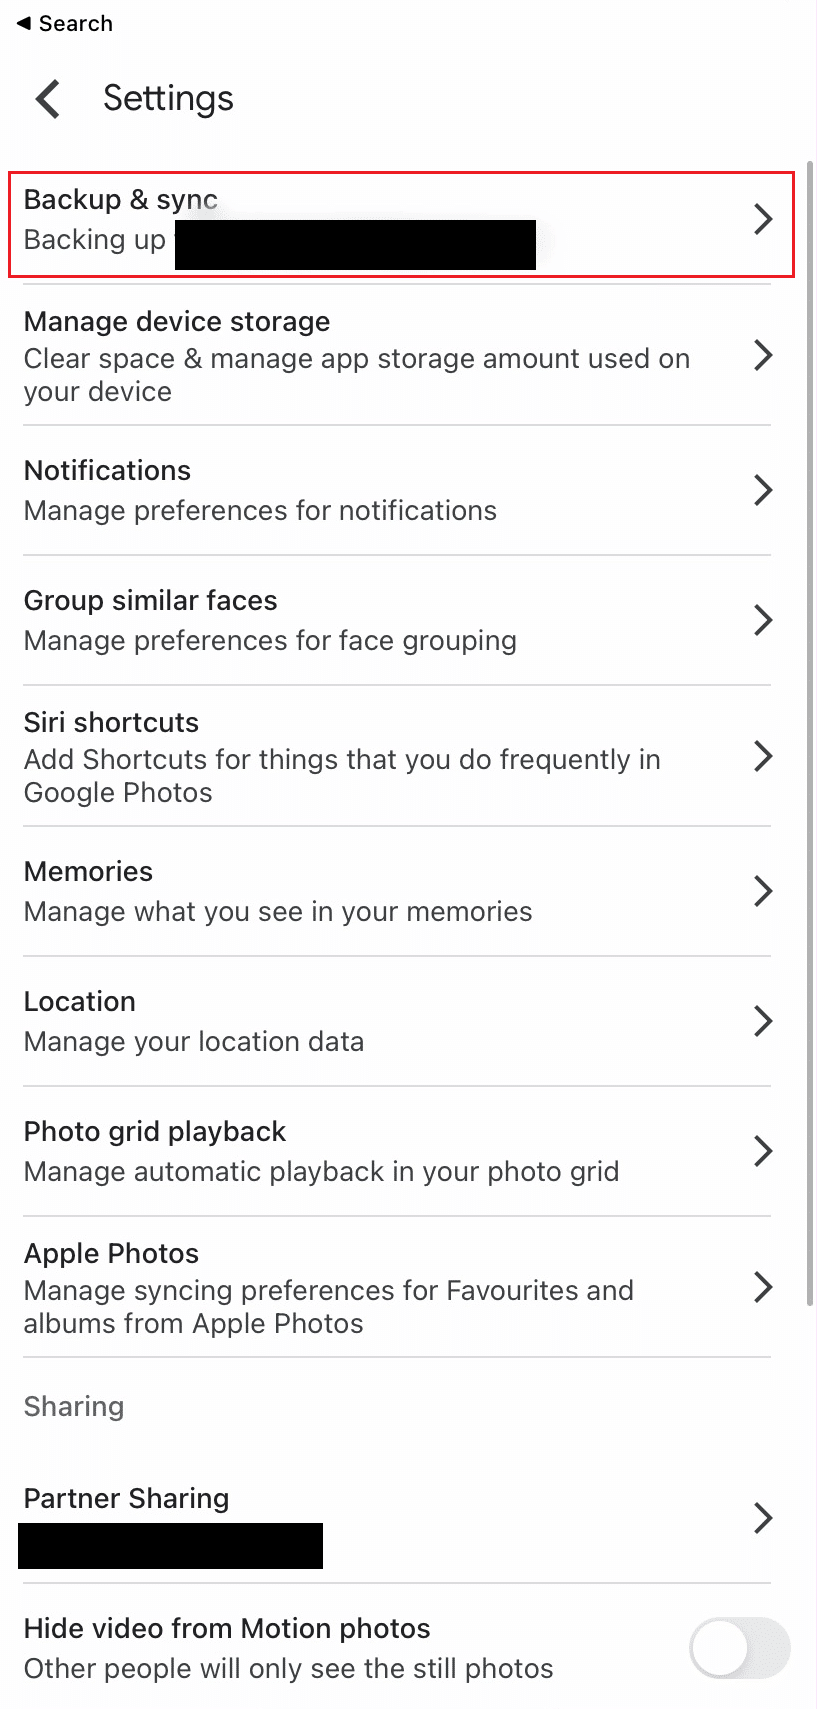The width and height of the screenshot is (817, 1709).
Task: Expand Apple Photos settings chevron
Action: coord(763,1287)
